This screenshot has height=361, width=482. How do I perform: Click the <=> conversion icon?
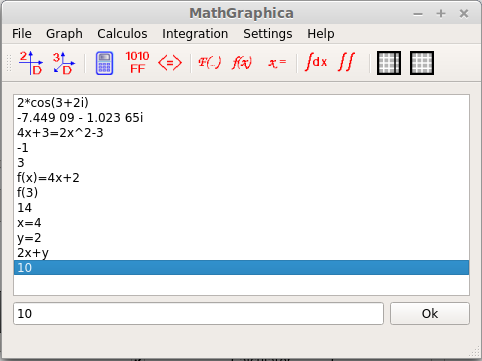170,63
